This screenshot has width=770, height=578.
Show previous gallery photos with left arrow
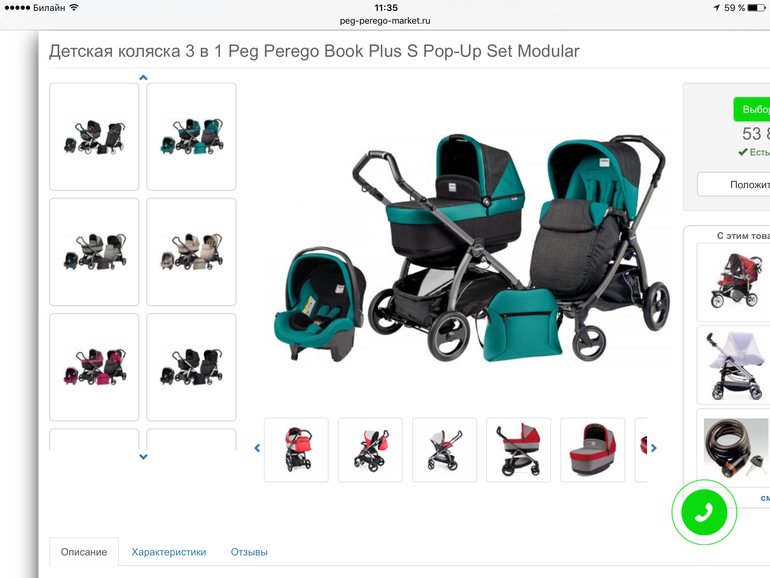click(257, 448)
